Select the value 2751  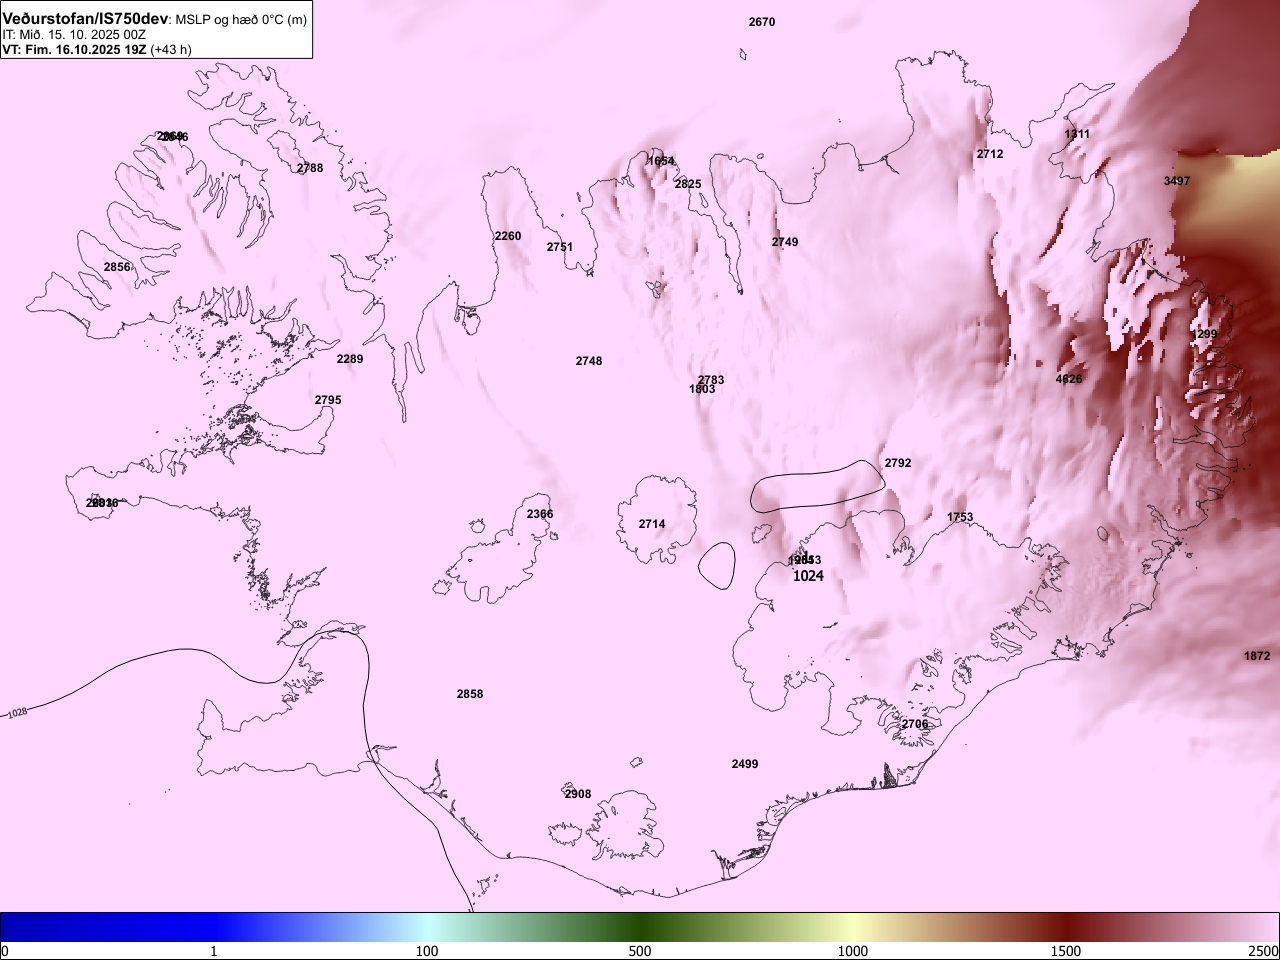point(560,247)
